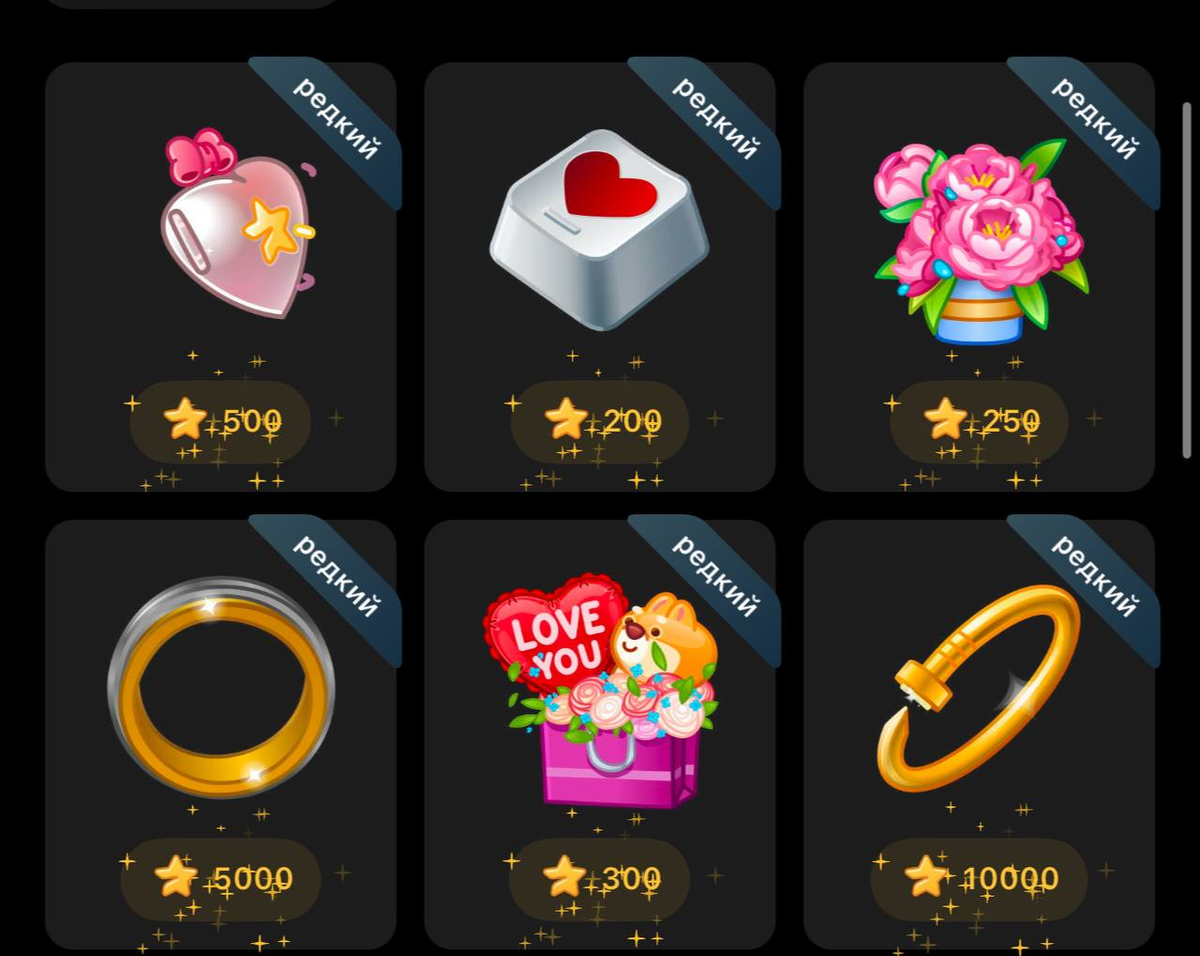
Task: Buy the ring for 5000 stars
Action: click(x=221, y=879)
